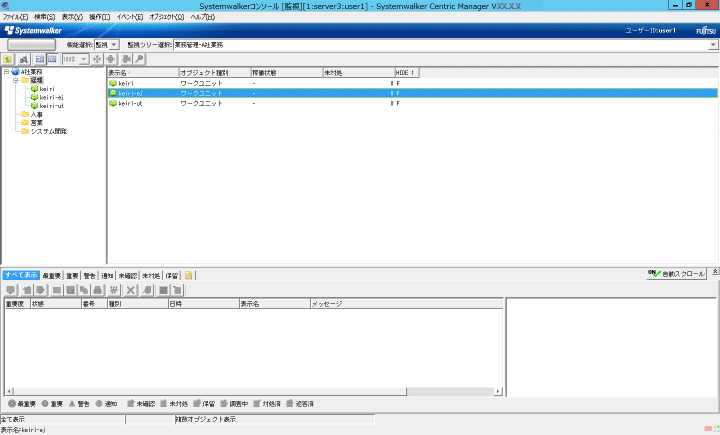Select the 警告 event tab
This screenshot has width=720, height=435.
(x=90, y=276)
